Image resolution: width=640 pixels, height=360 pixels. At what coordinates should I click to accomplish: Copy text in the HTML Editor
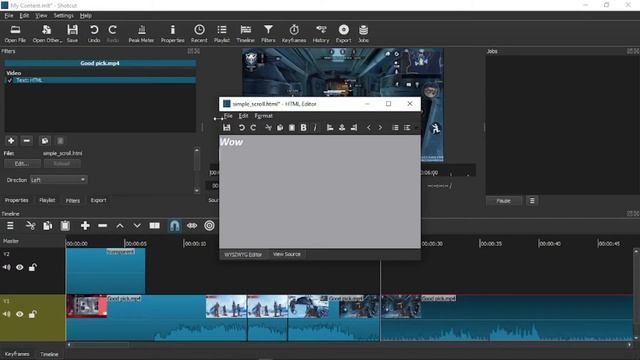pyautogui.click(x=280, y=128)
